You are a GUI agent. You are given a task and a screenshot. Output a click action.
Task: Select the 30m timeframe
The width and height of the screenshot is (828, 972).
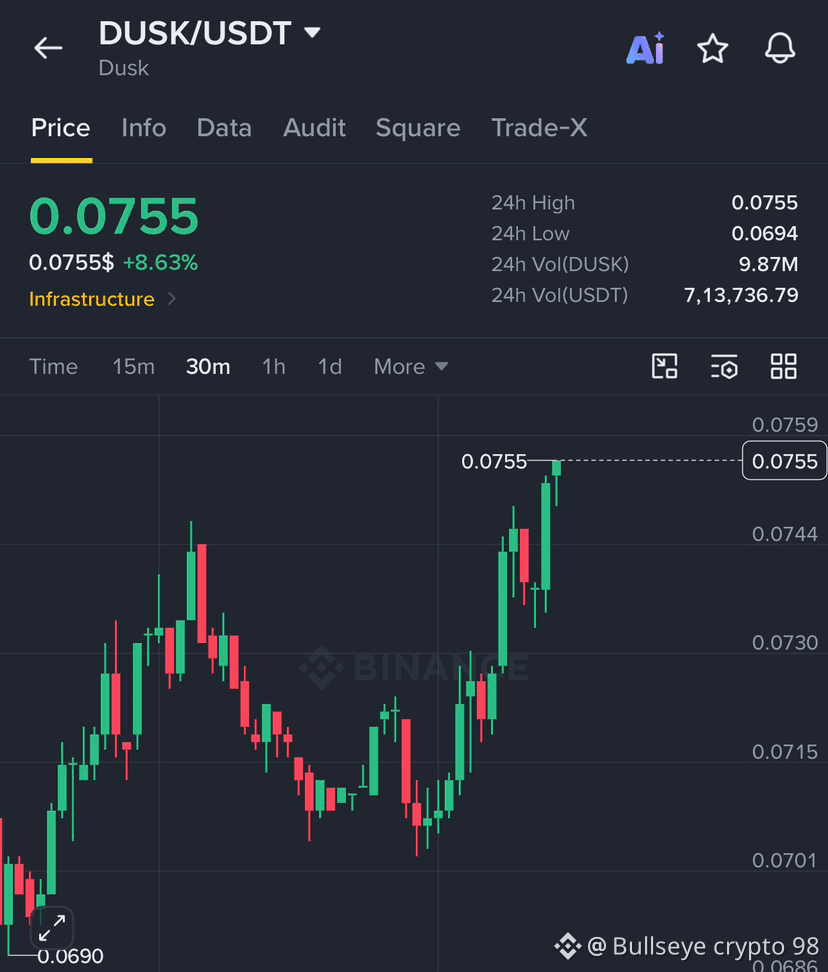208,366
